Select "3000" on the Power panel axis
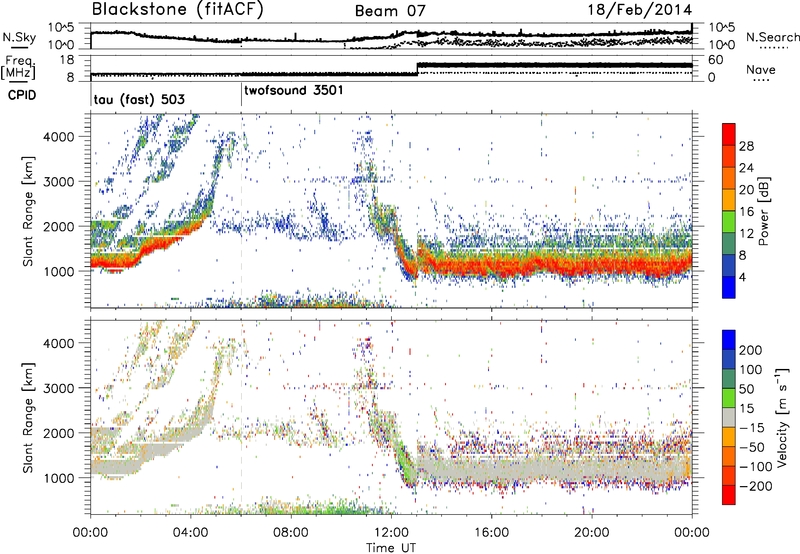The image size is (800, 554). (x=59, y=182)
